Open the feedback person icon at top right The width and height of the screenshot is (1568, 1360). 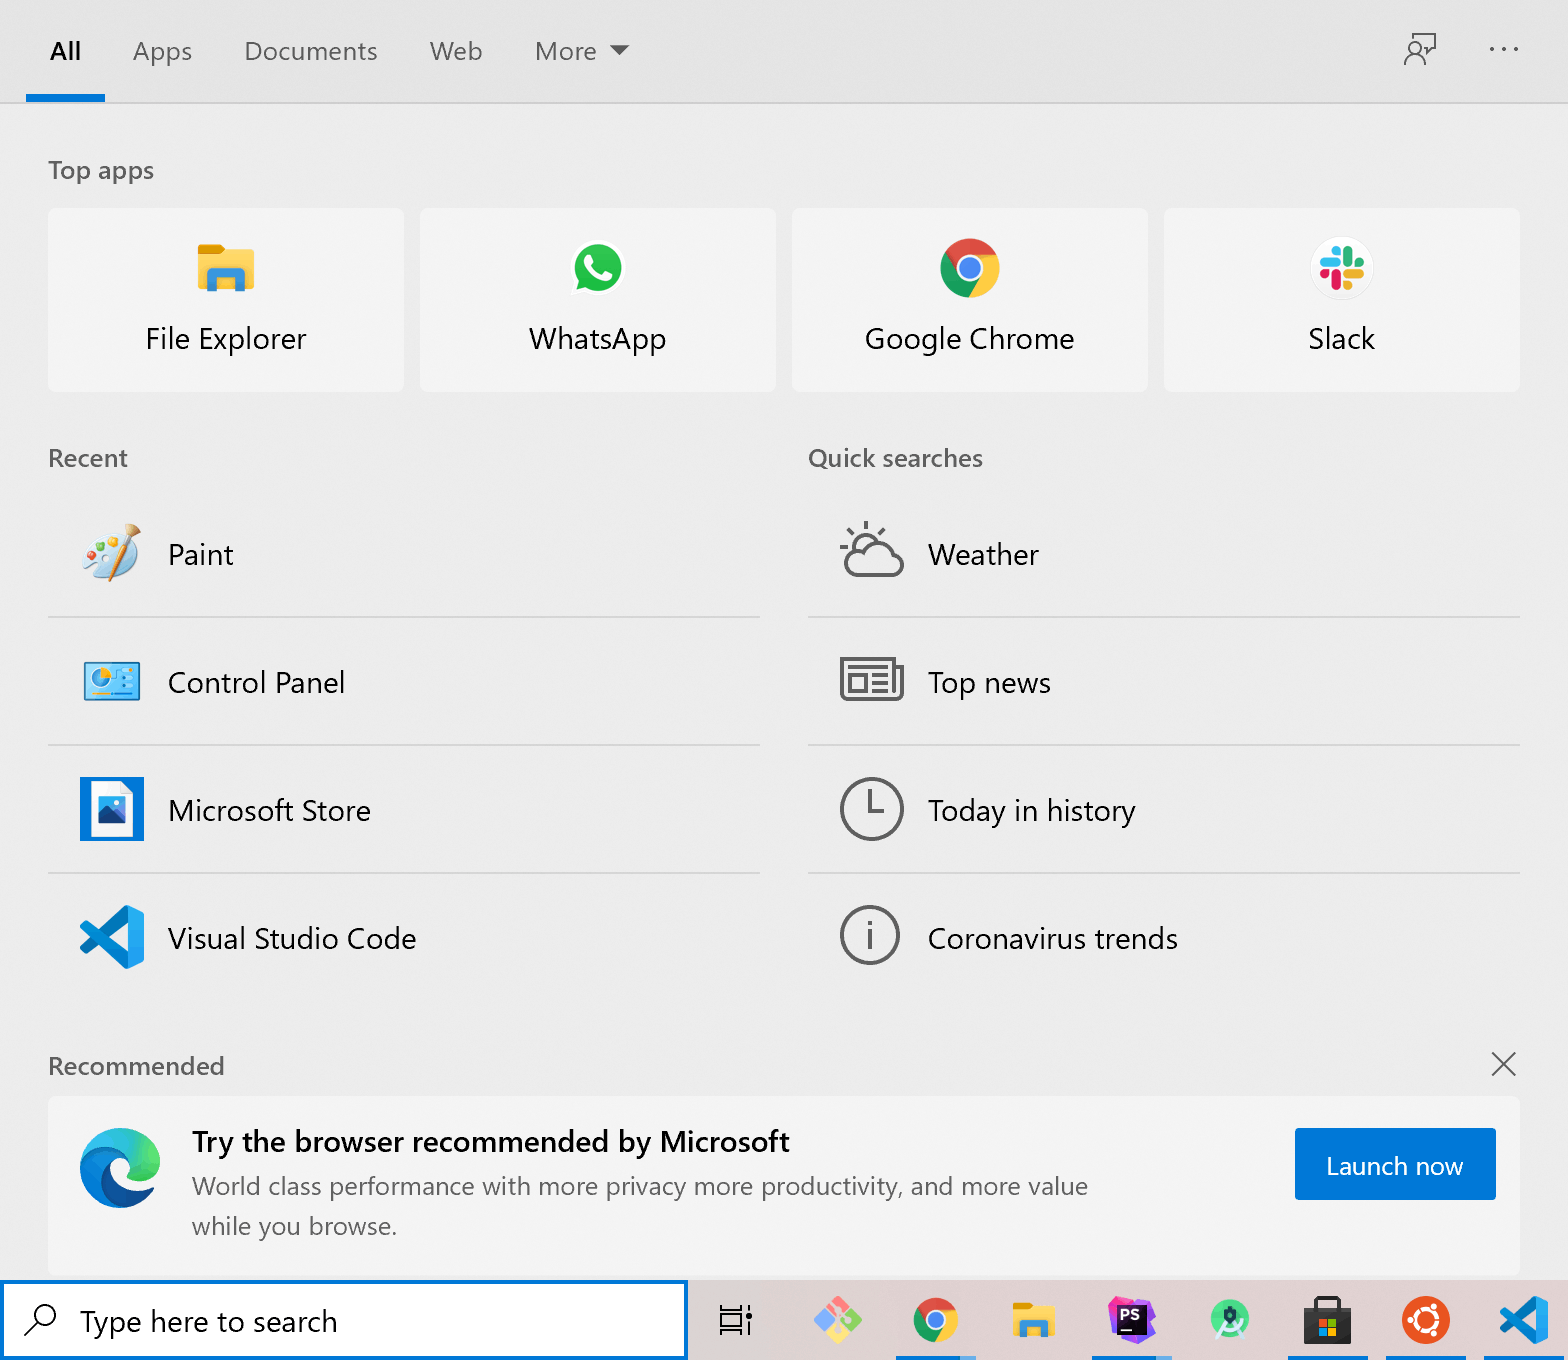(1420, 49)
